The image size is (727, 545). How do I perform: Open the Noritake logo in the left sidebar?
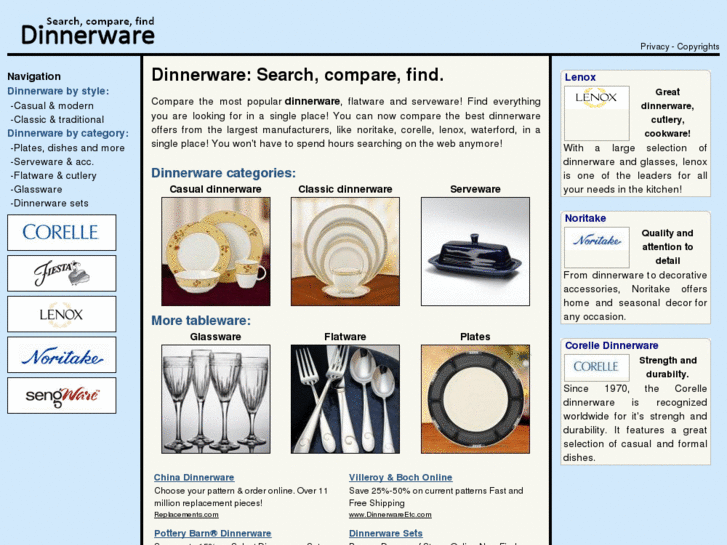tap(62, 355)
